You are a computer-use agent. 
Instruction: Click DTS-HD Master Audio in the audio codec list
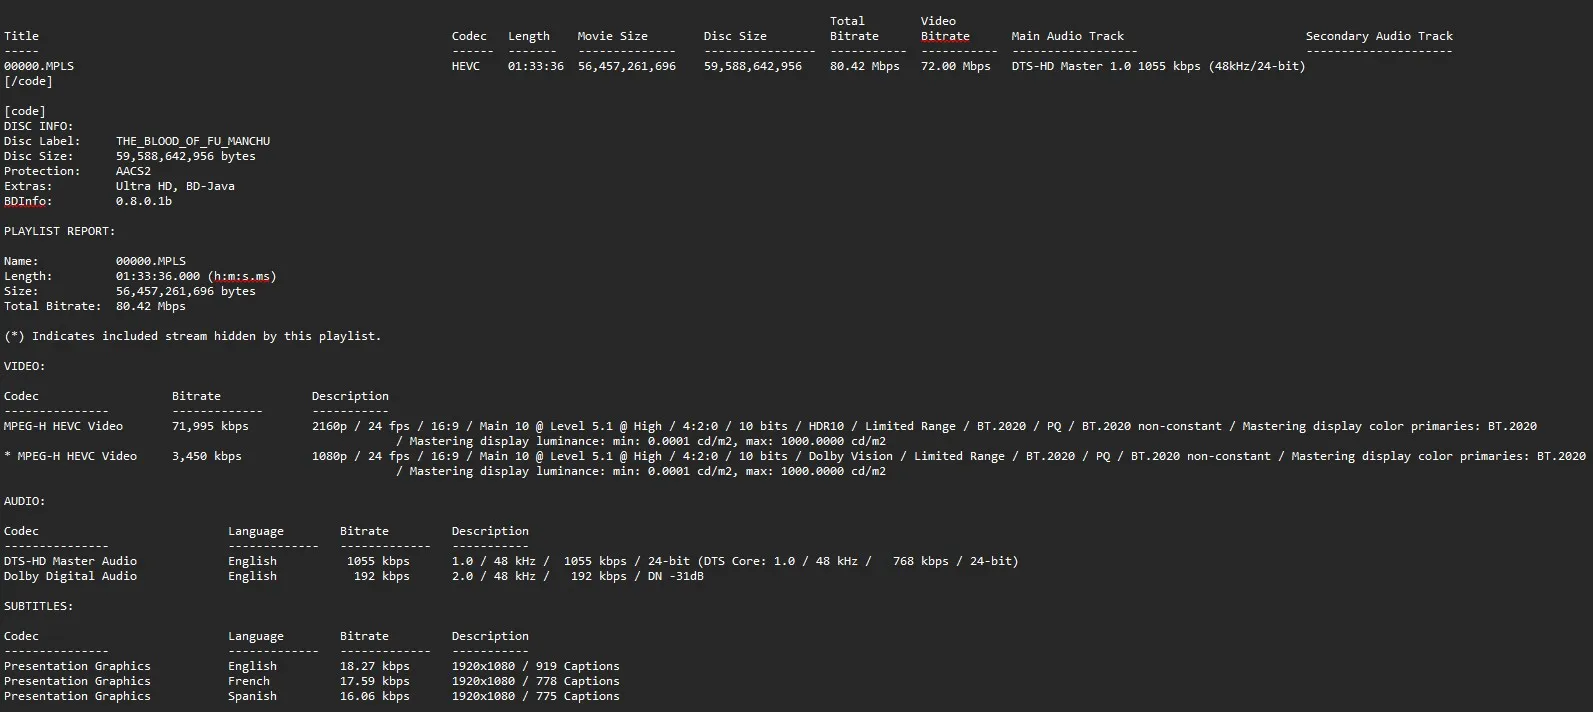point(70,561)
